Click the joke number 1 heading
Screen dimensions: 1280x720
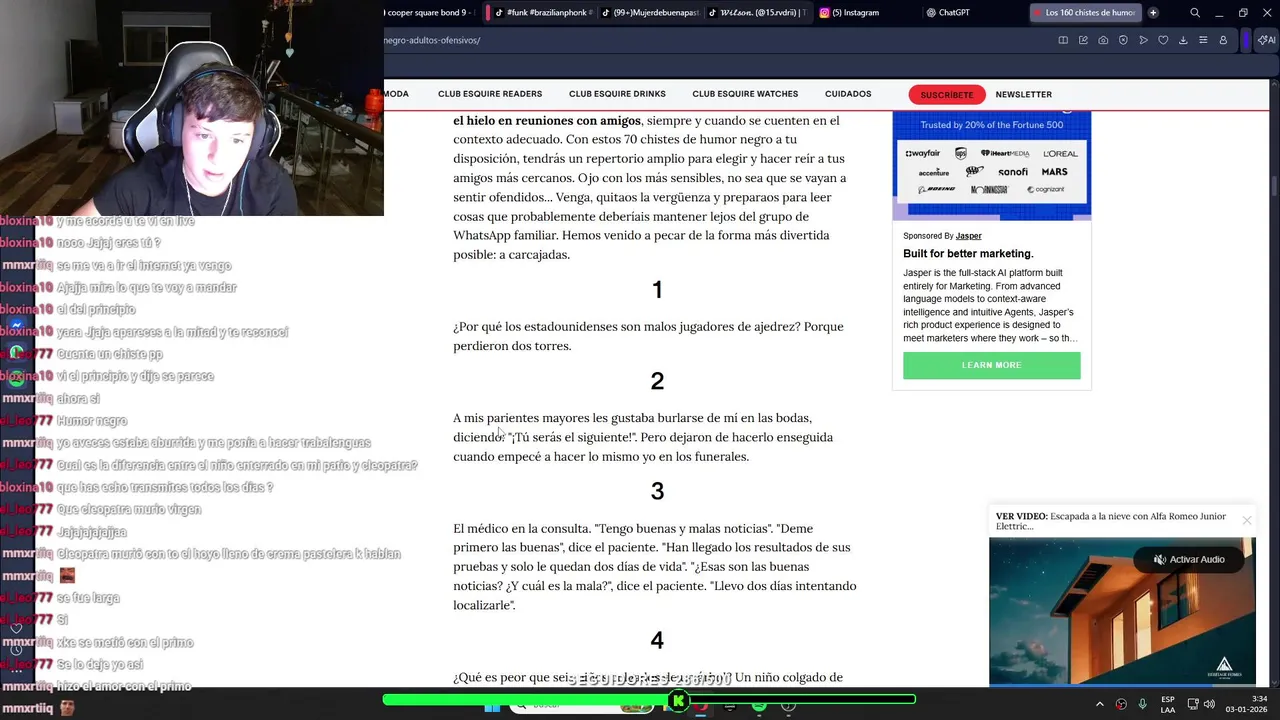click(x=657, y=290)
